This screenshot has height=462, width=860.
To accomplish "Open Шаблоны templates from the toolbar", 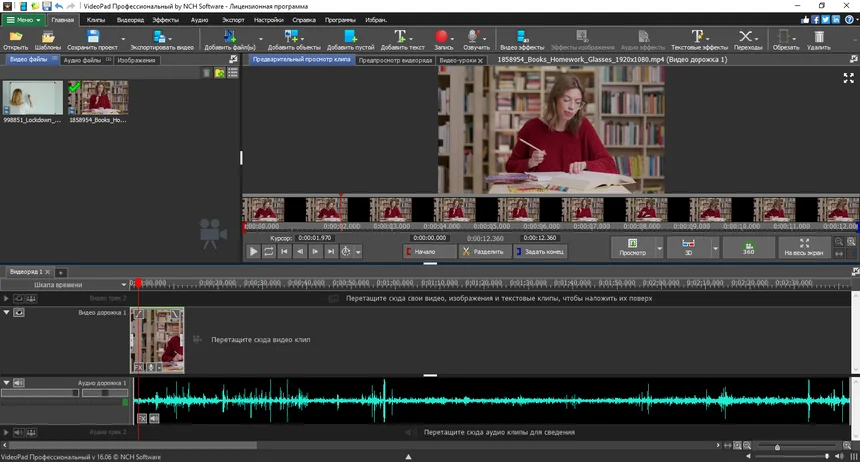I will coord(48,40).
